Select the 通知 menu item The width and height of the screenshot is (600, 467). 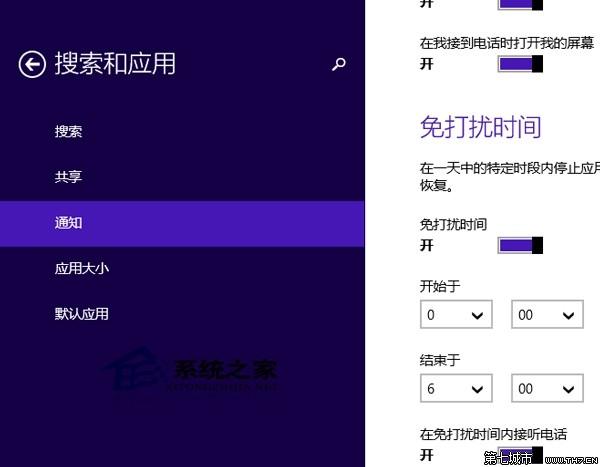click(x=182, y=223)
